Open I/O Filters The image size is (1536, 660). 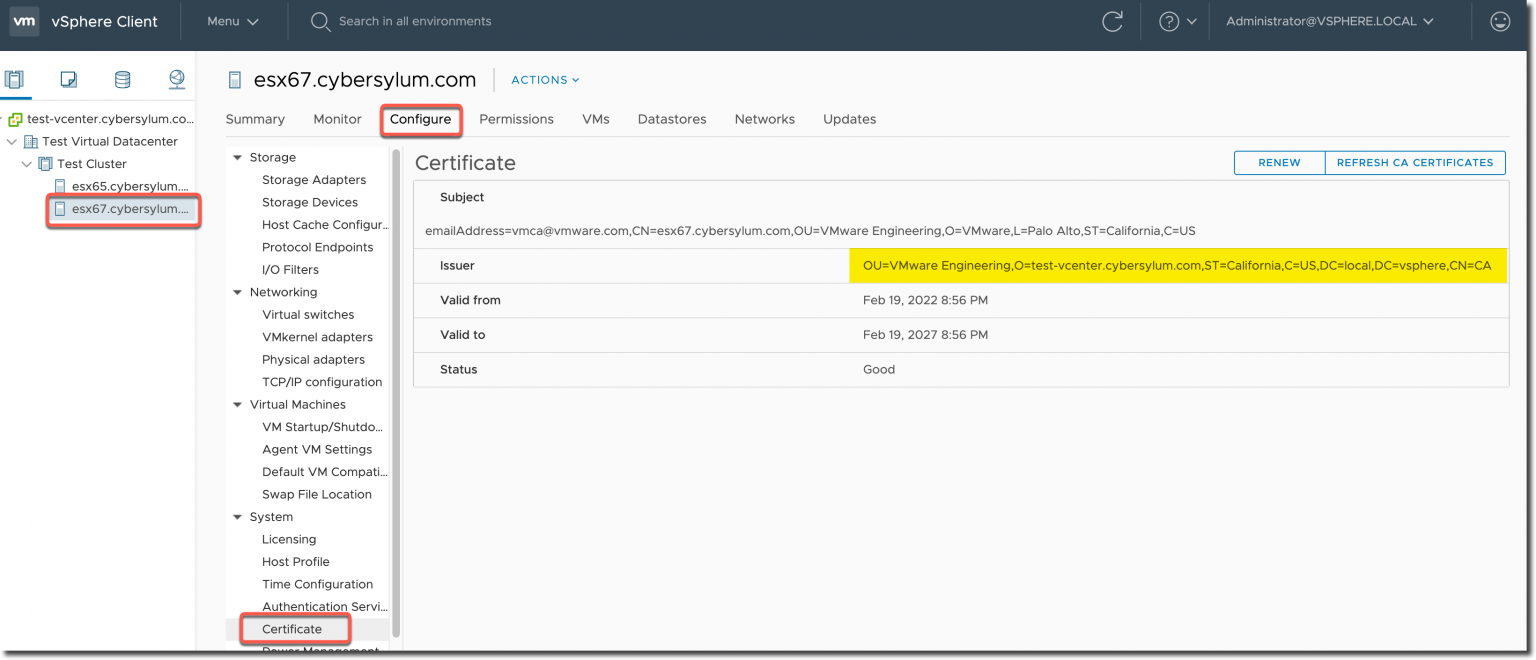coord(290,270)
